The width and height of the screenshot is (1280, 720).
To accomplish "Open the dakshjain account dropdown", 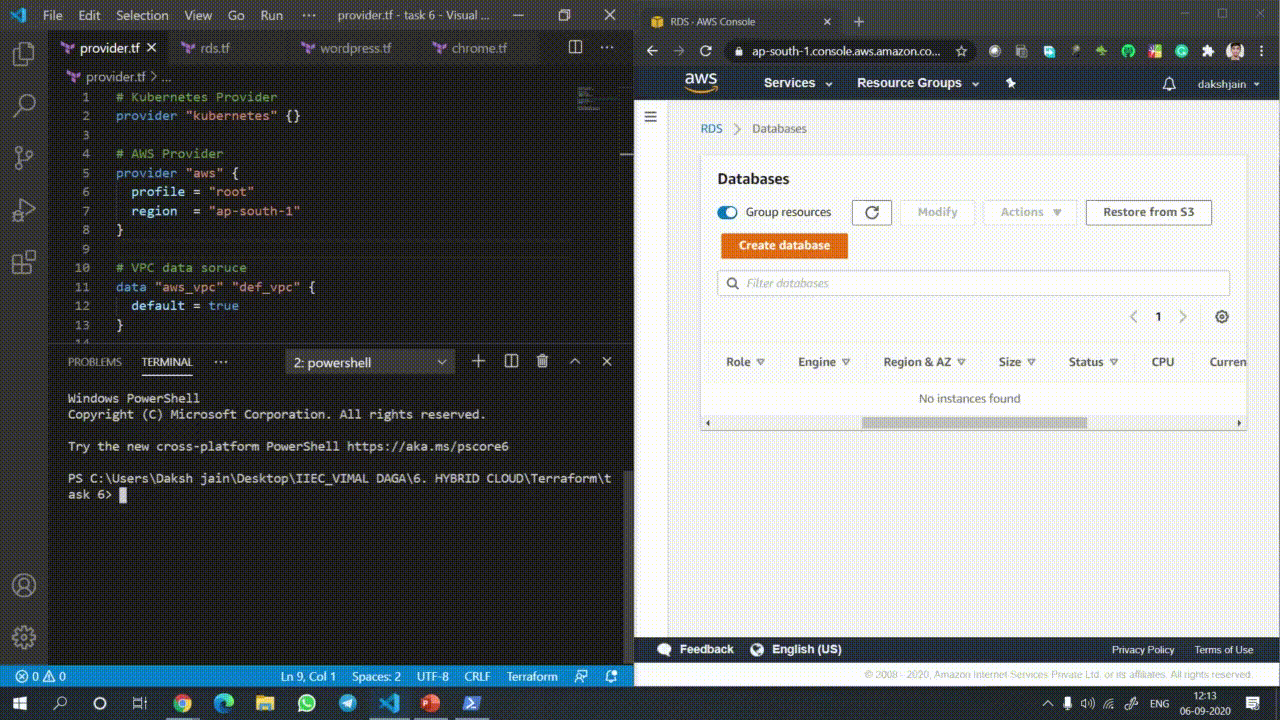I will click(x=1229, y=84).
